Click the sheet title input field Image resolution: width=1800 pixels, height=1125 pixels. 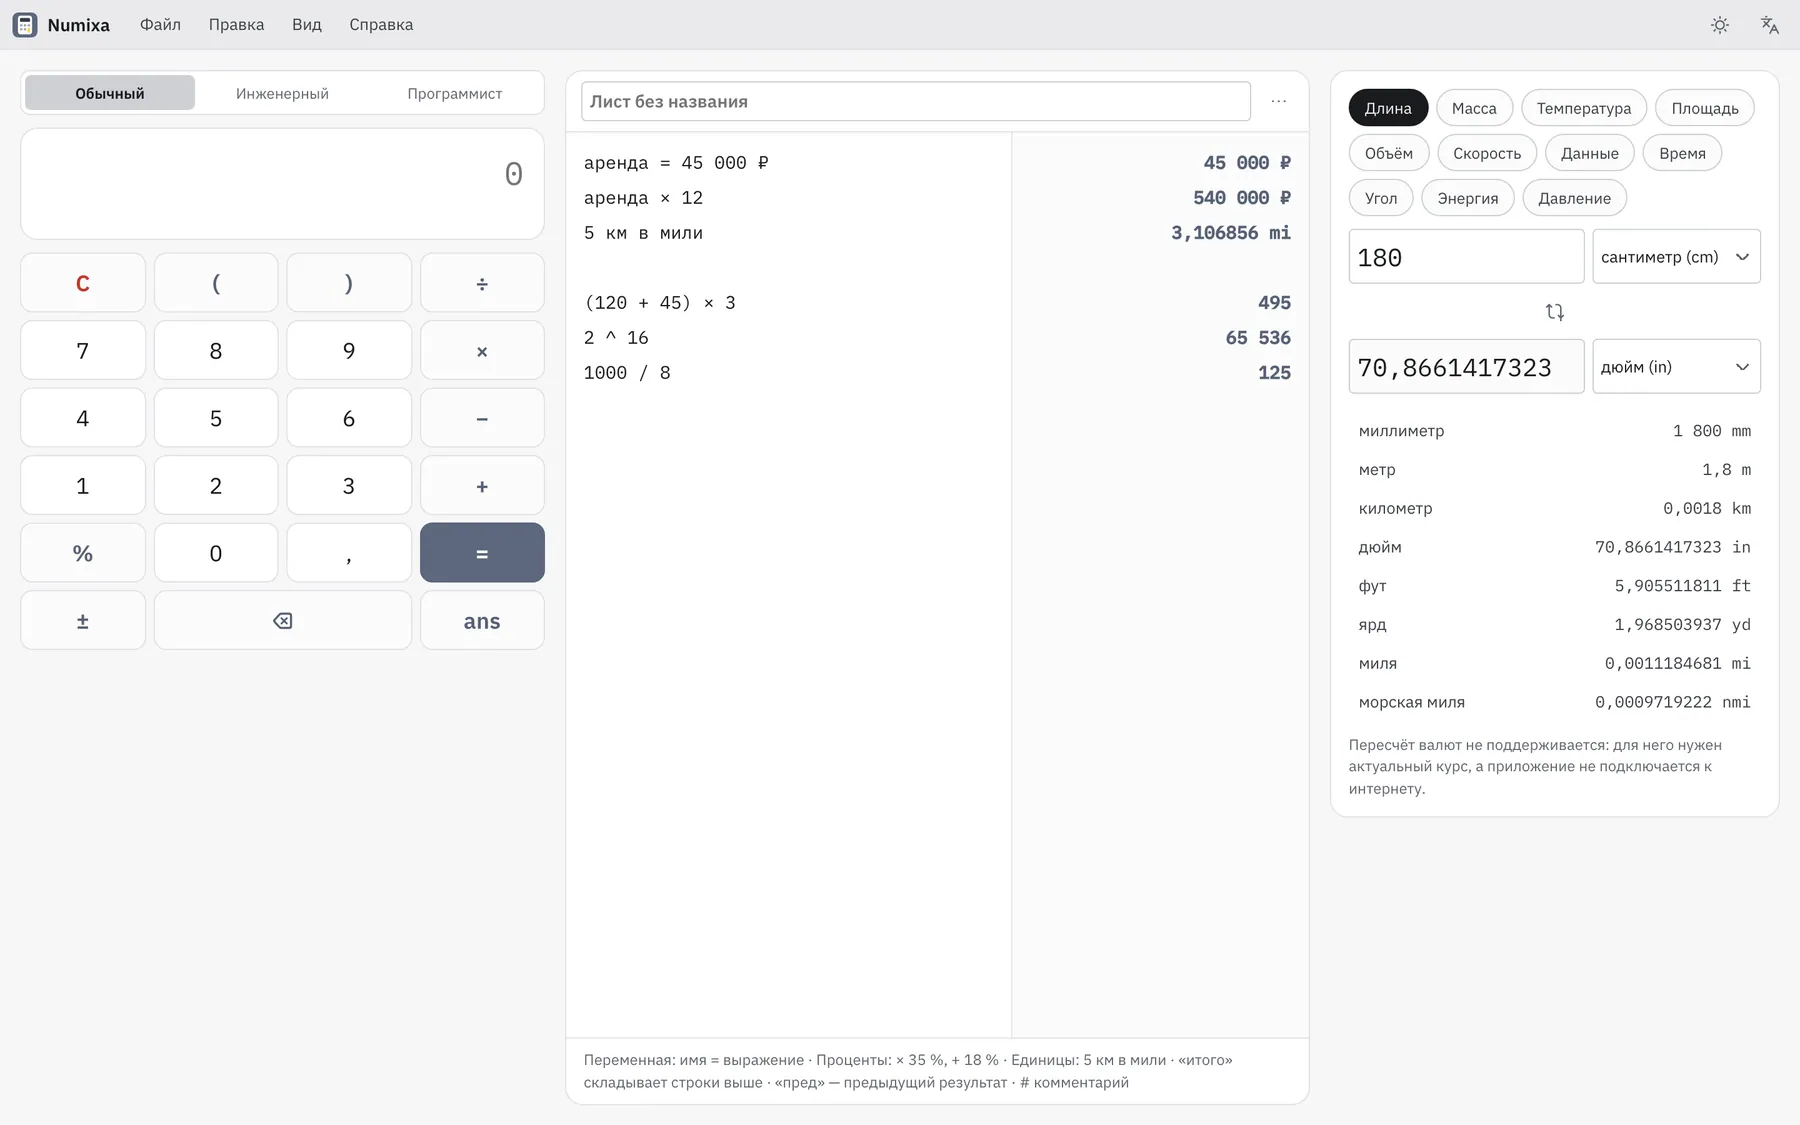916,101
